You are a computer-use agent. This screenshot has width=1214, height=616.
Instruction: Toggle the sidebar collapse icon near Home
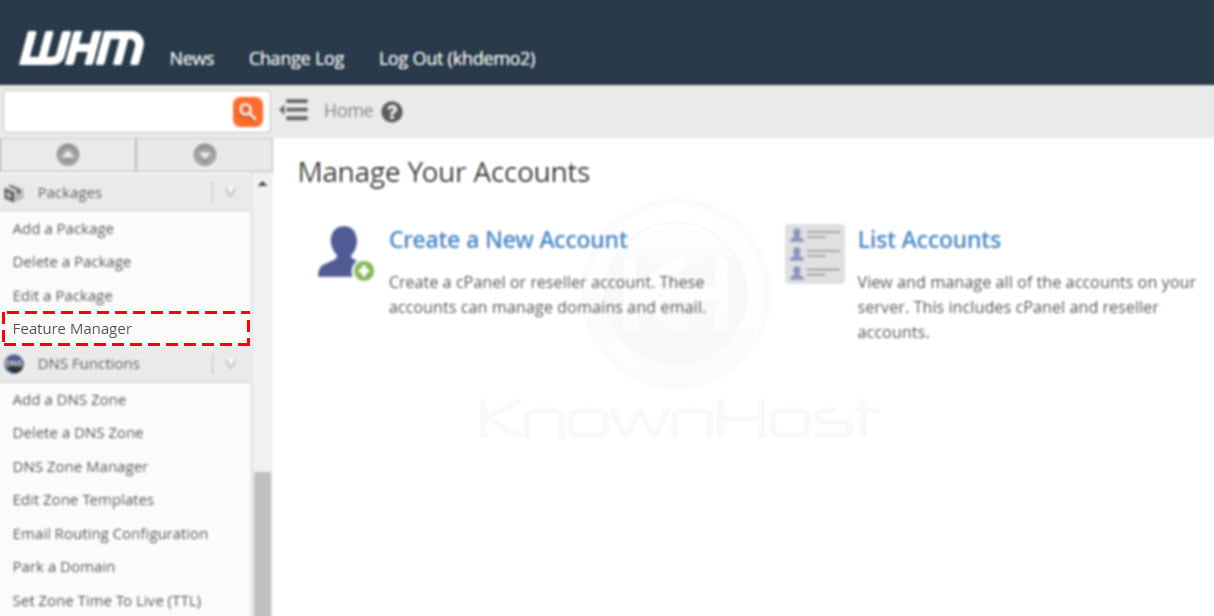click(295, 111)
